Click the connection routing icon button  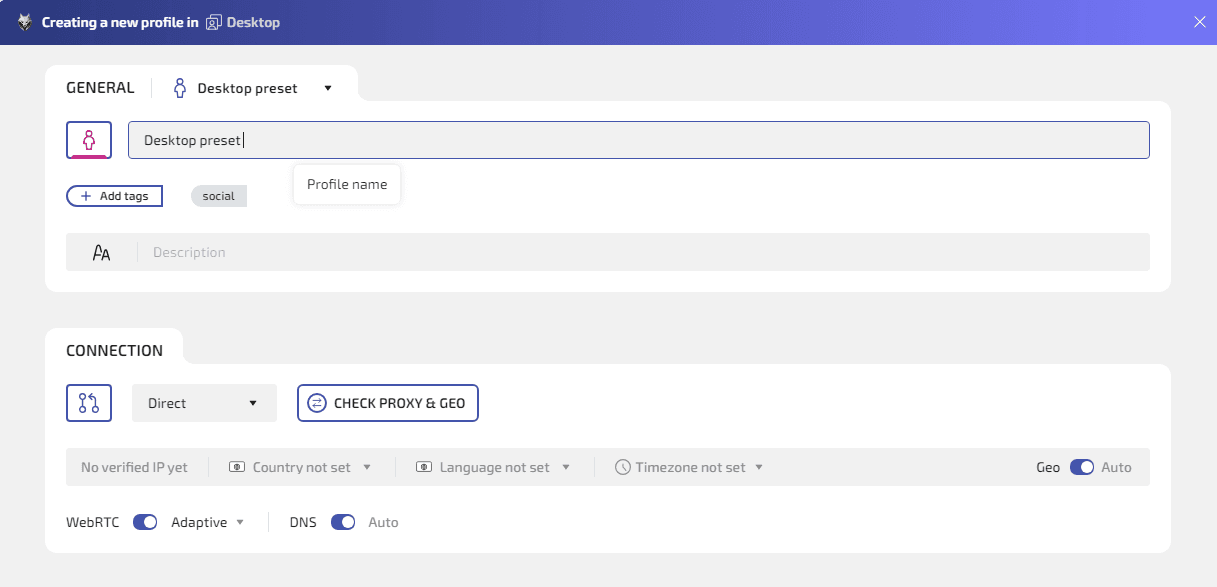(89, 403)
